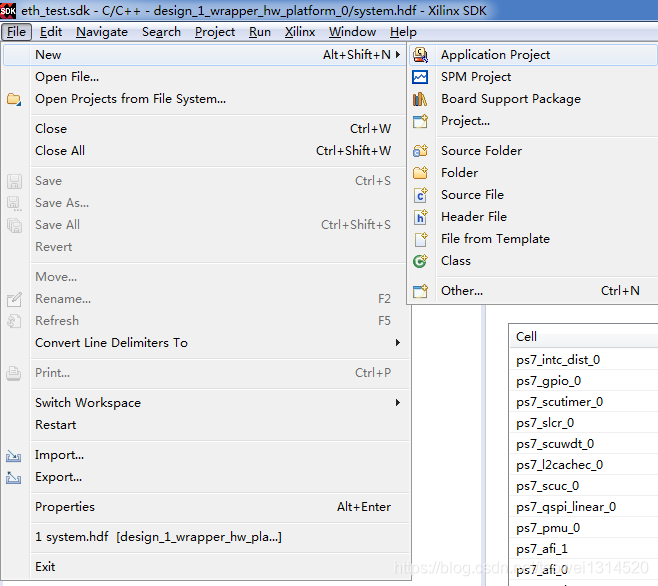
Task: Click the Cell column header
Action: (584, 337)
